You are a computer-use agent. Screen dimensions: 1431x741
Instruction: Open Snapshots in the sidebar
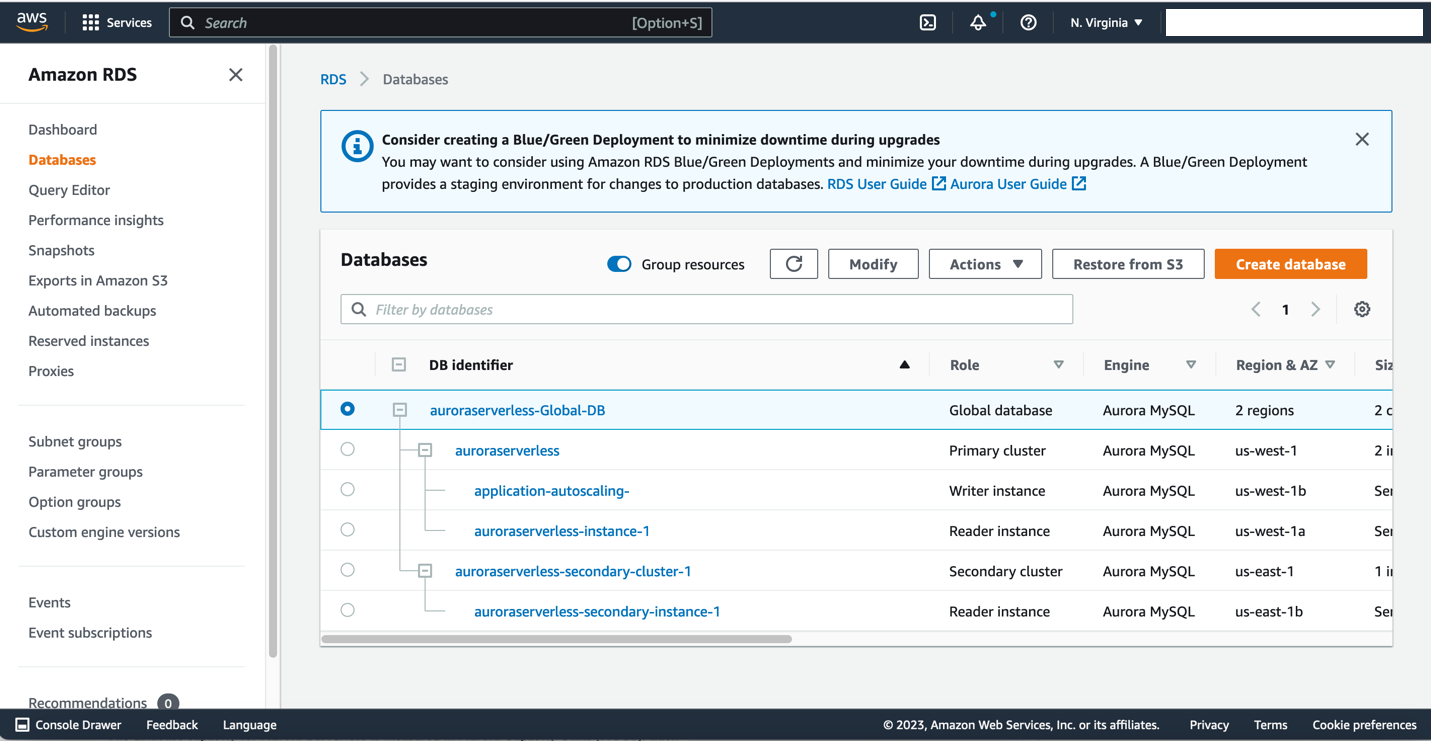(x=62, y=250)
